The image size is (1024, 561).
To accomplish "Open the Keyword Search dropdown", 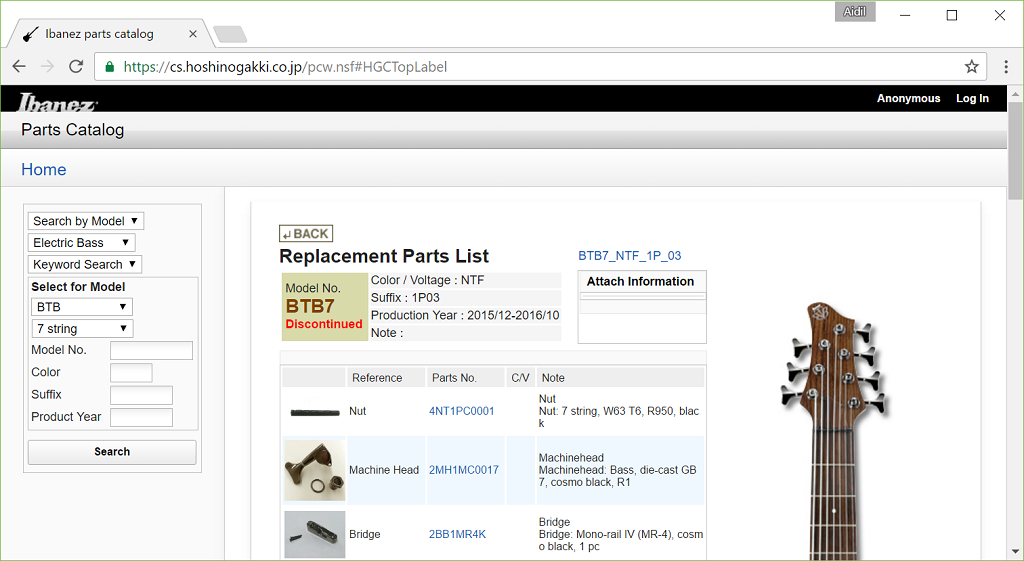I will pyautogui.click(x=84, y=264).
